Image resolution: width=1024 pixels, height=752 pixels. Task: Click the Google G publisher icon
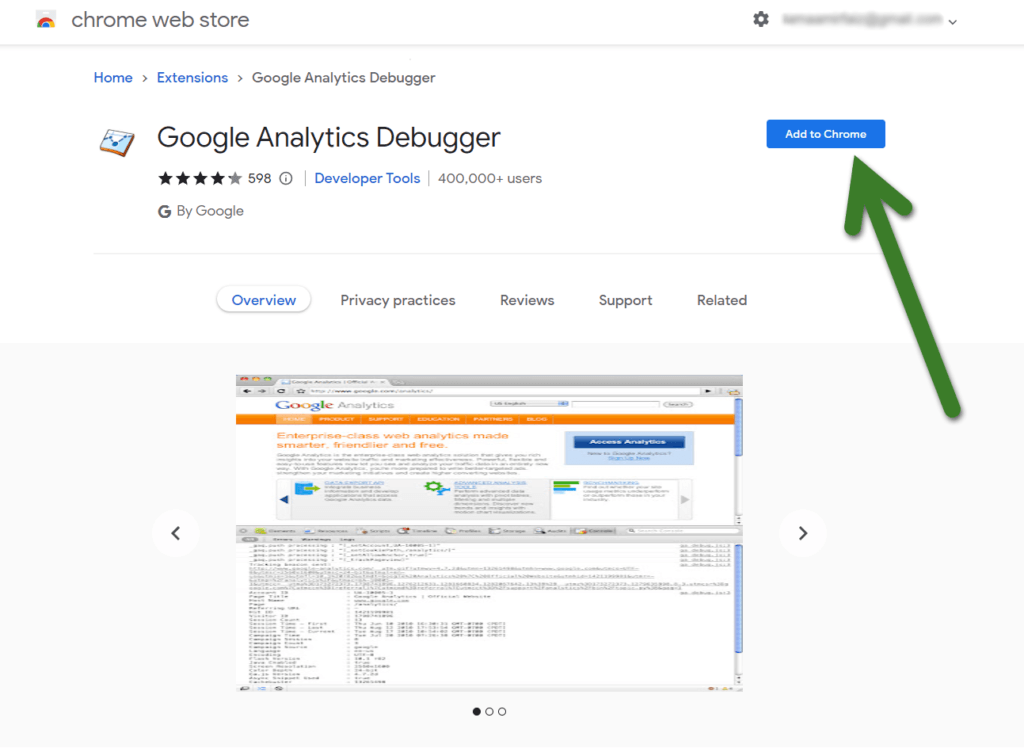point(165,212)
